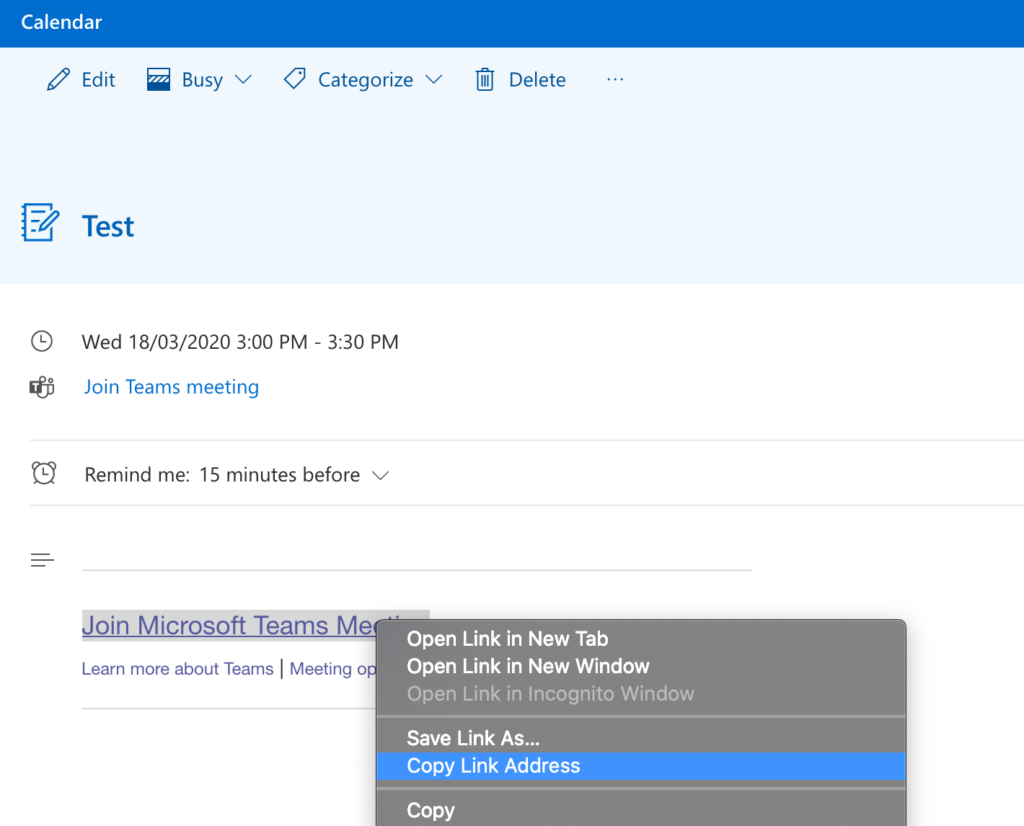
Task: Open the Remind me time dropdown
Action: click(381, 475)
